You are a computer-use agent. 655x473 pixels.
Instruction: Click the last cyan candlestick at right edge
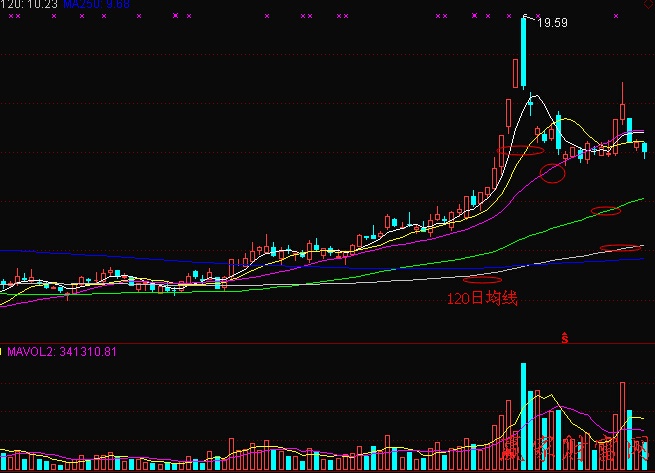(646, 150)
